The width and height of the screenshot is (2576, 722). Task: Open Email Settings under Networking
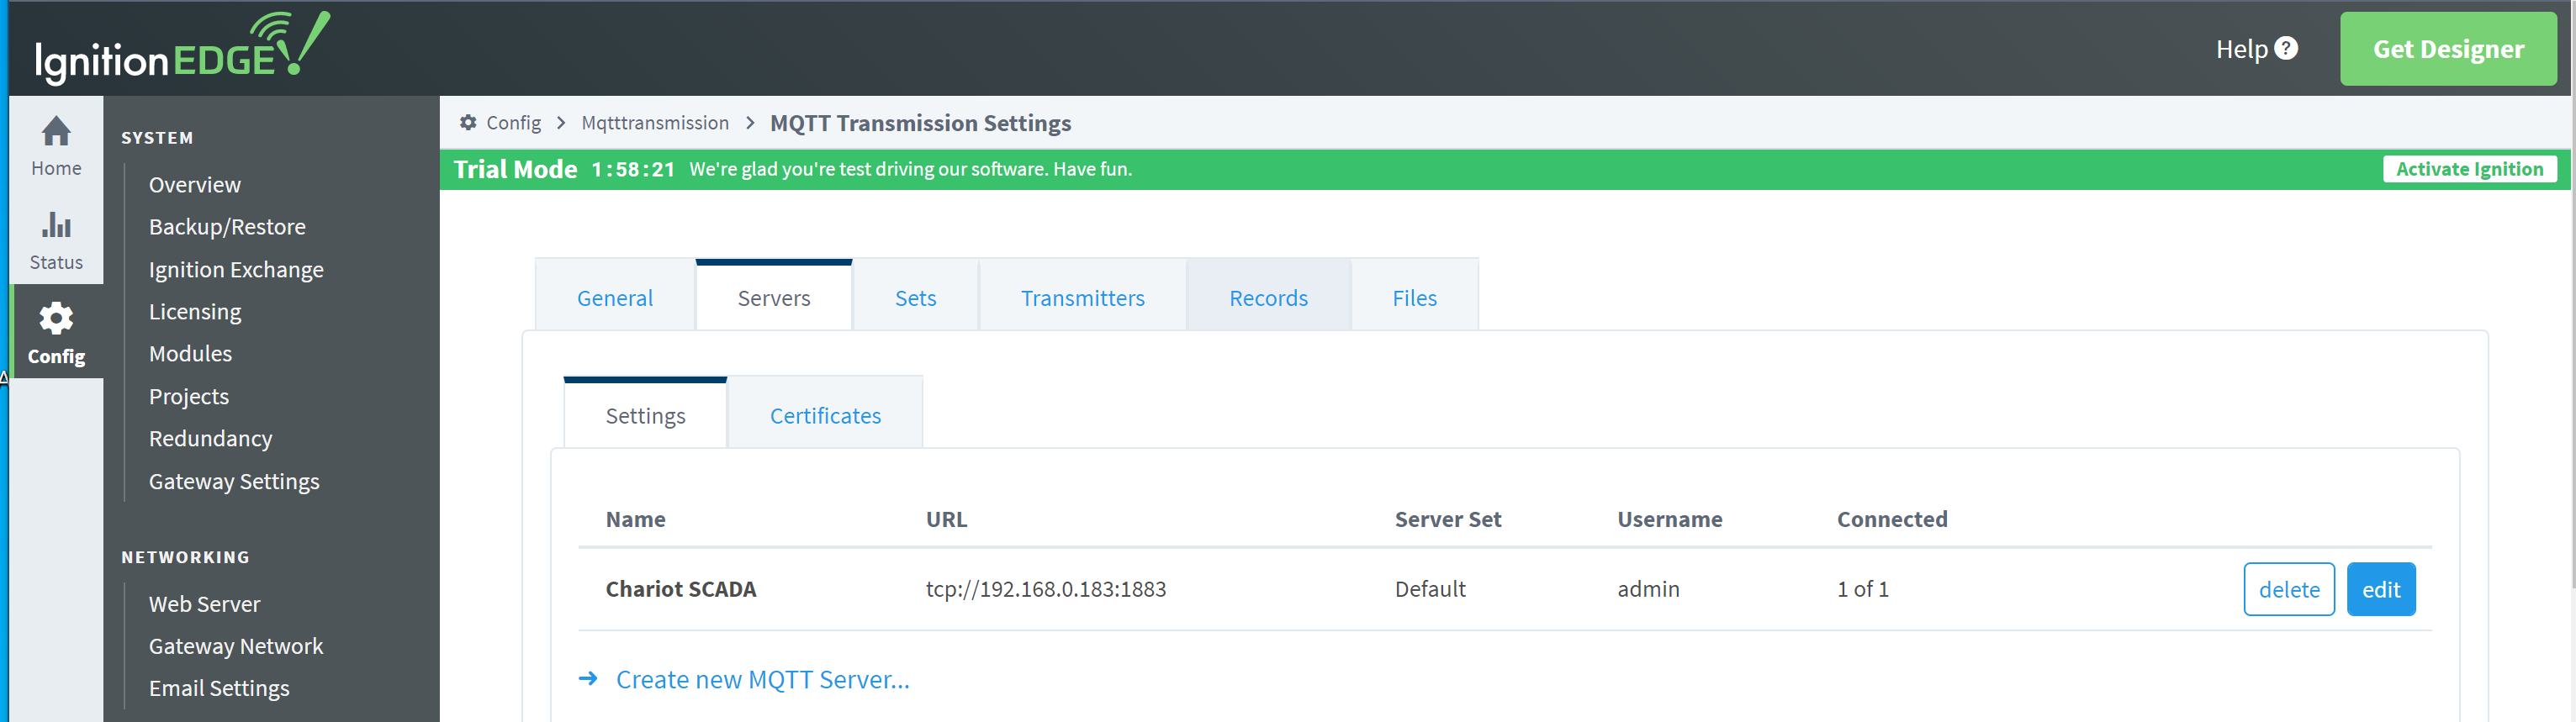219,689
